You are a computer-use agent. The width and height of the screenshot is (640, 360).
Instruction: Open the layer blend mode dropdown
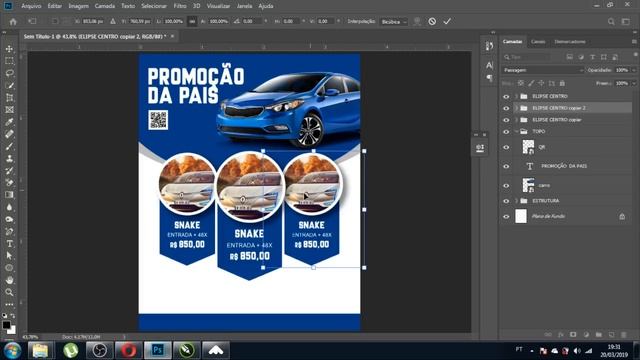tap(543, 70)
